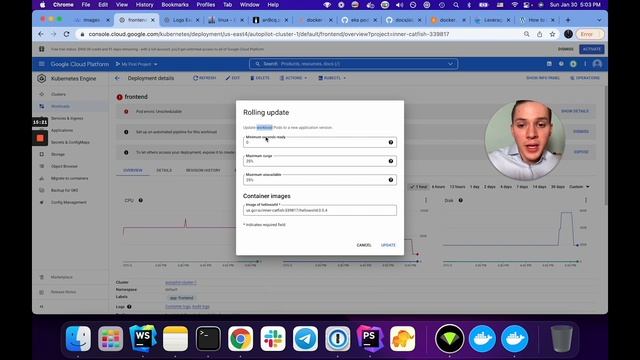
Task: Open the Google account avatar
Action: tap(597, 64)
